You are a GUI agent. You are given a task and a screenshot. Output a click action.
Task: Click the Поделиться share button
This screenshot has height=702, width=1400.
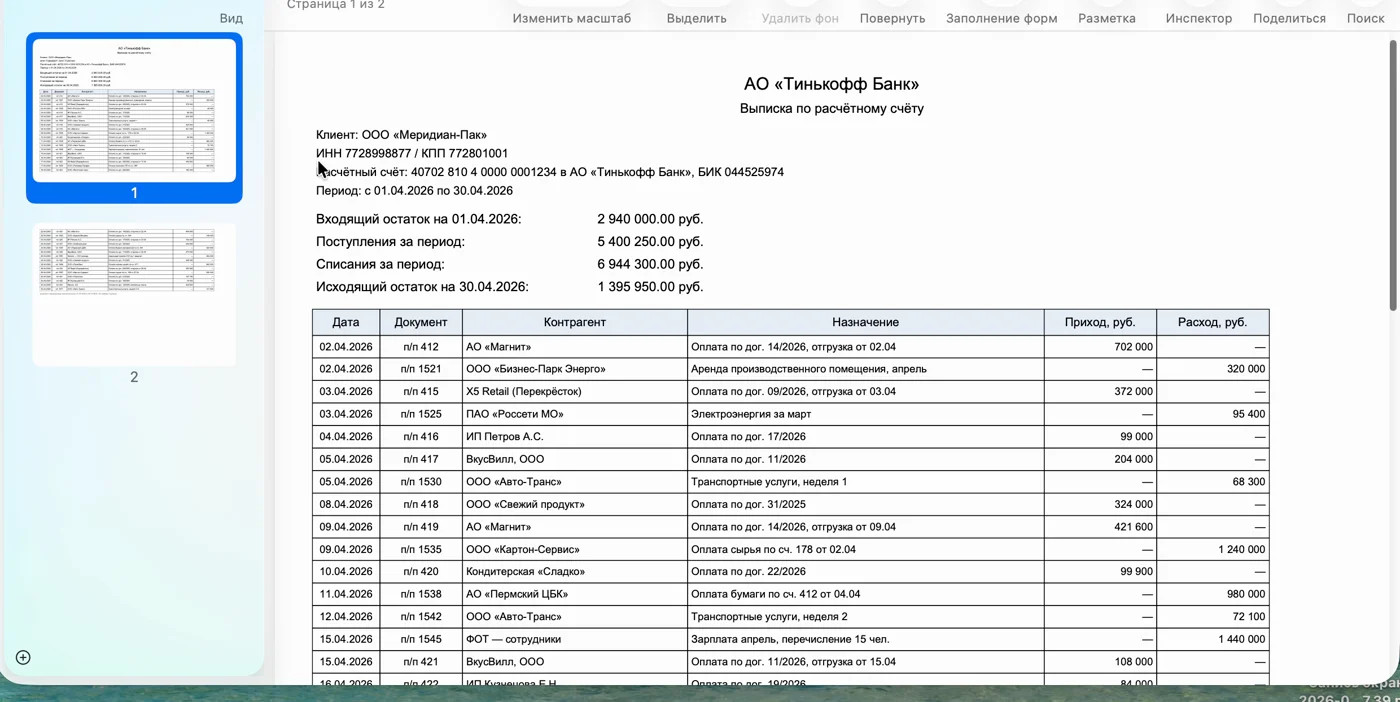(1289, 18)
